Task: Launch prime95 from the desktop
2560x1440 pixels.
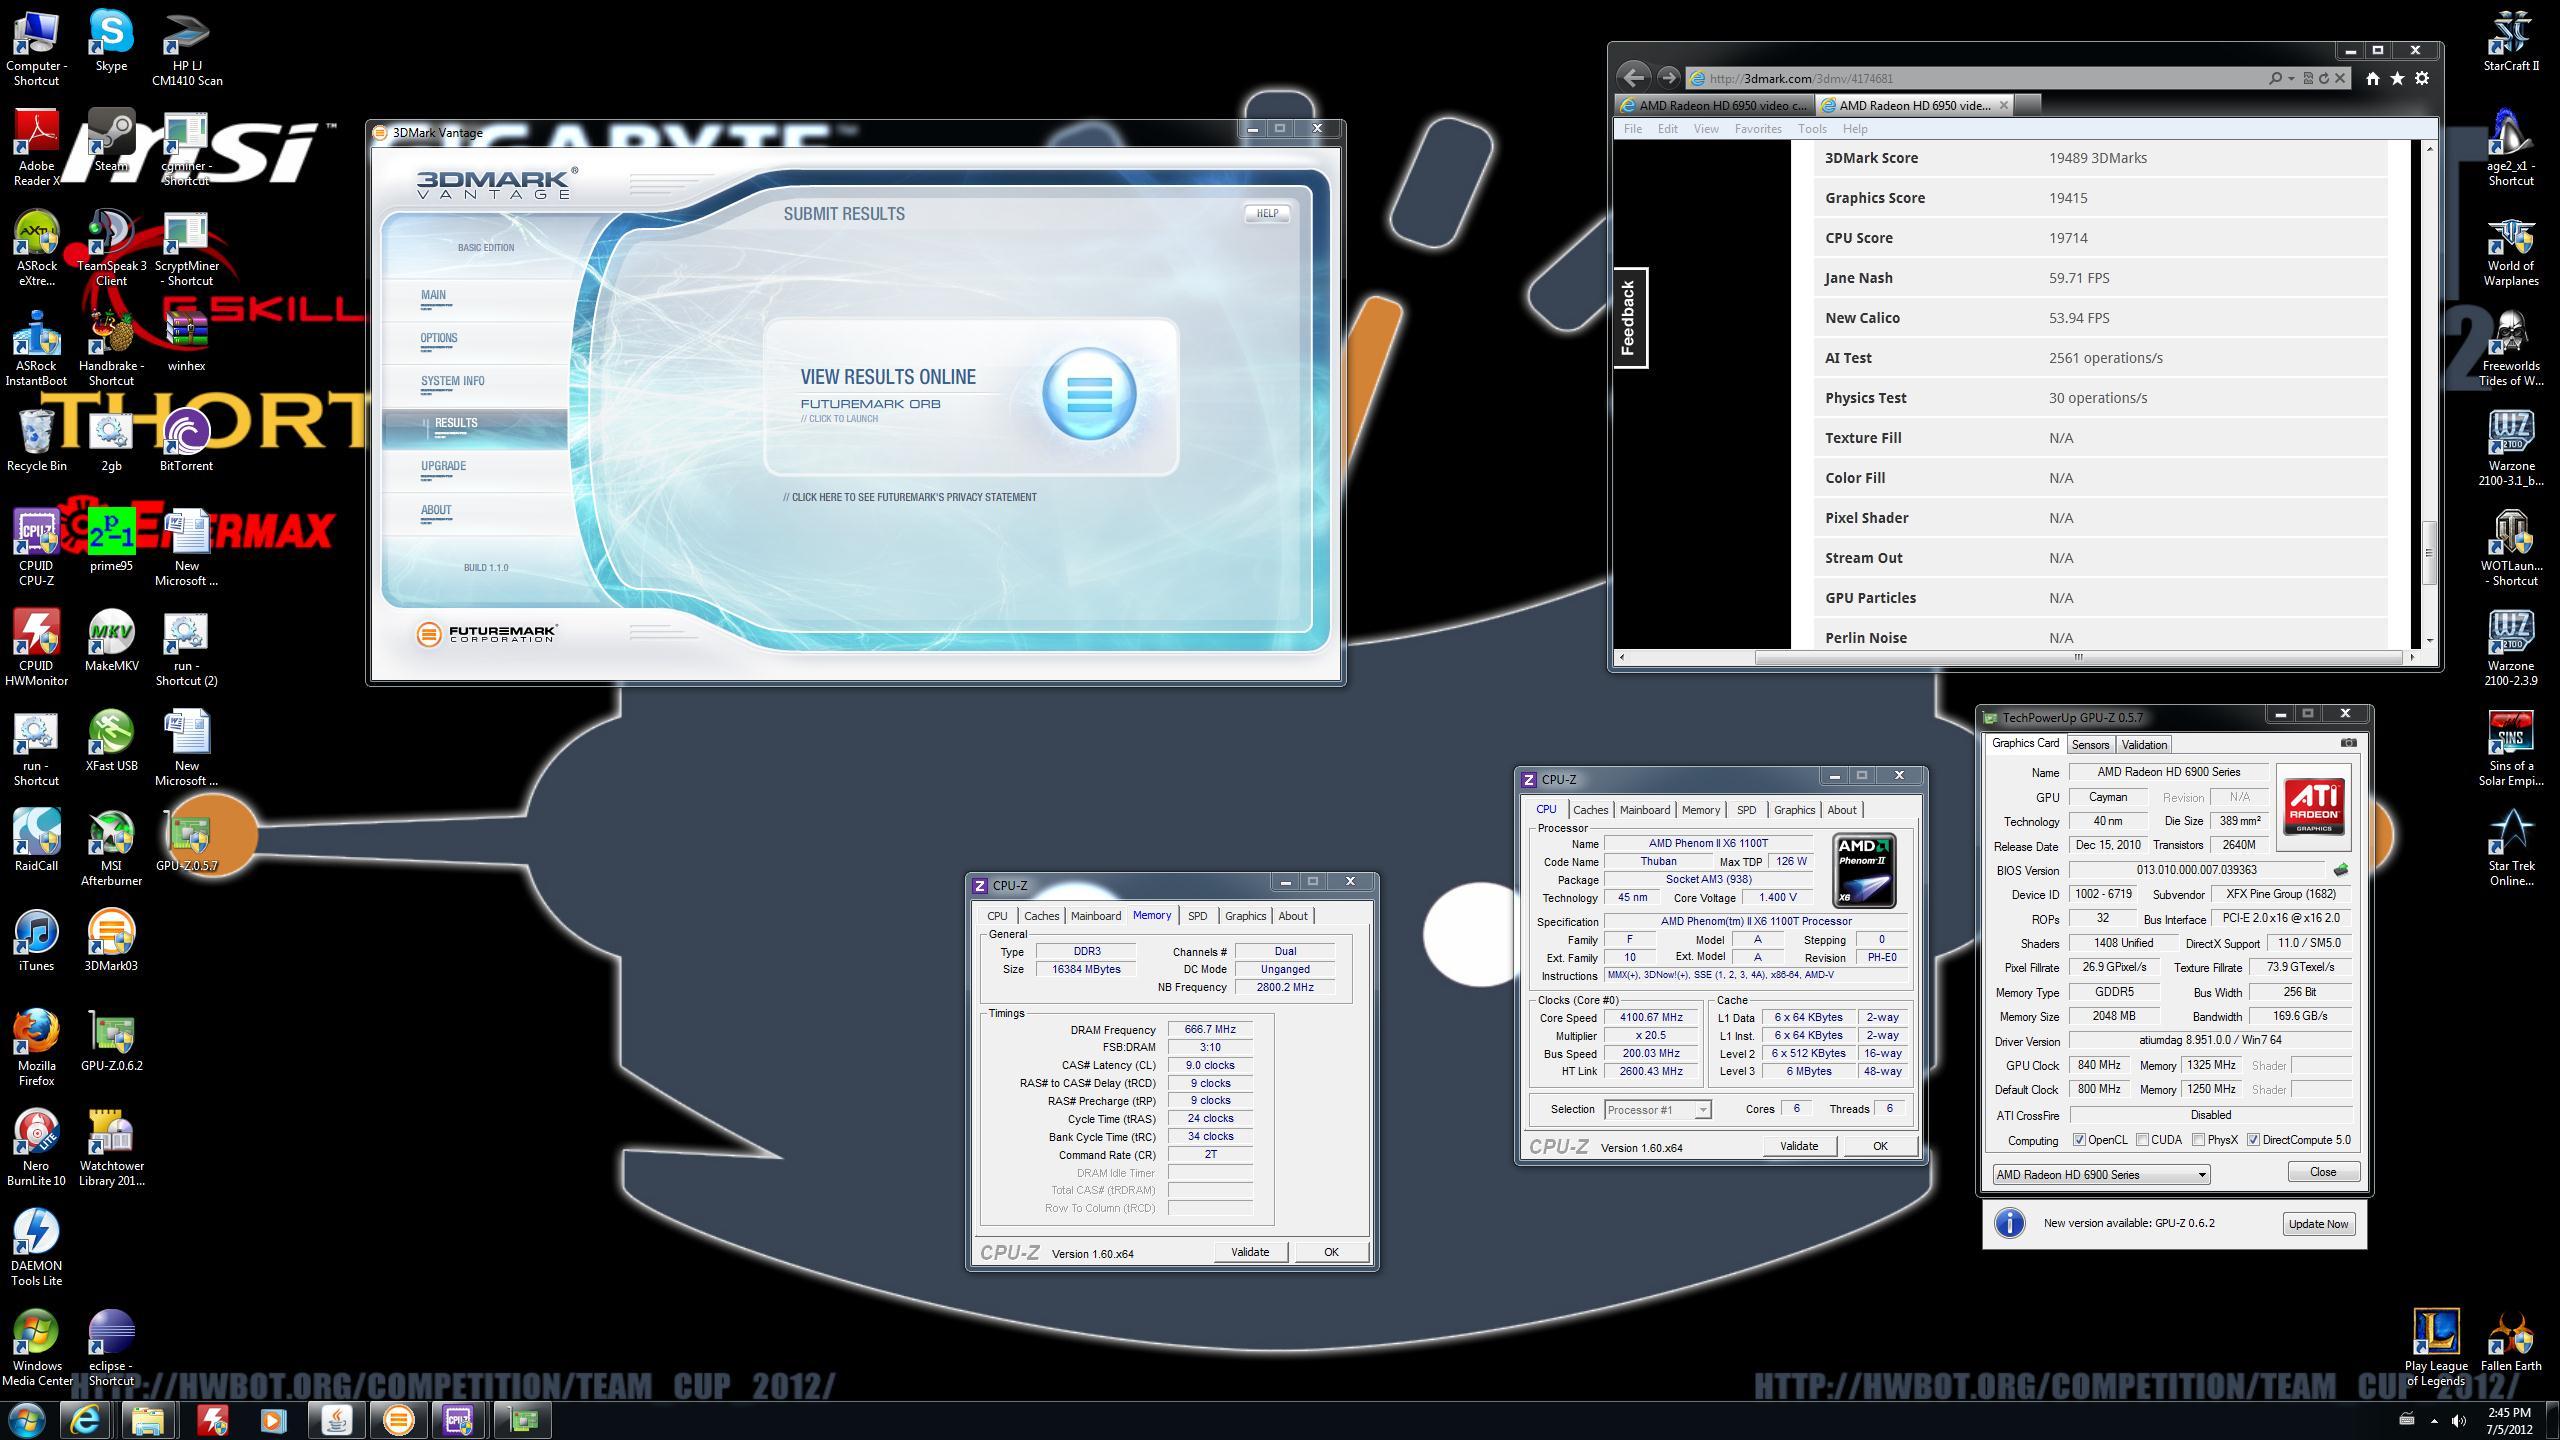Action: pyautogui.click(x=111, y=540)
